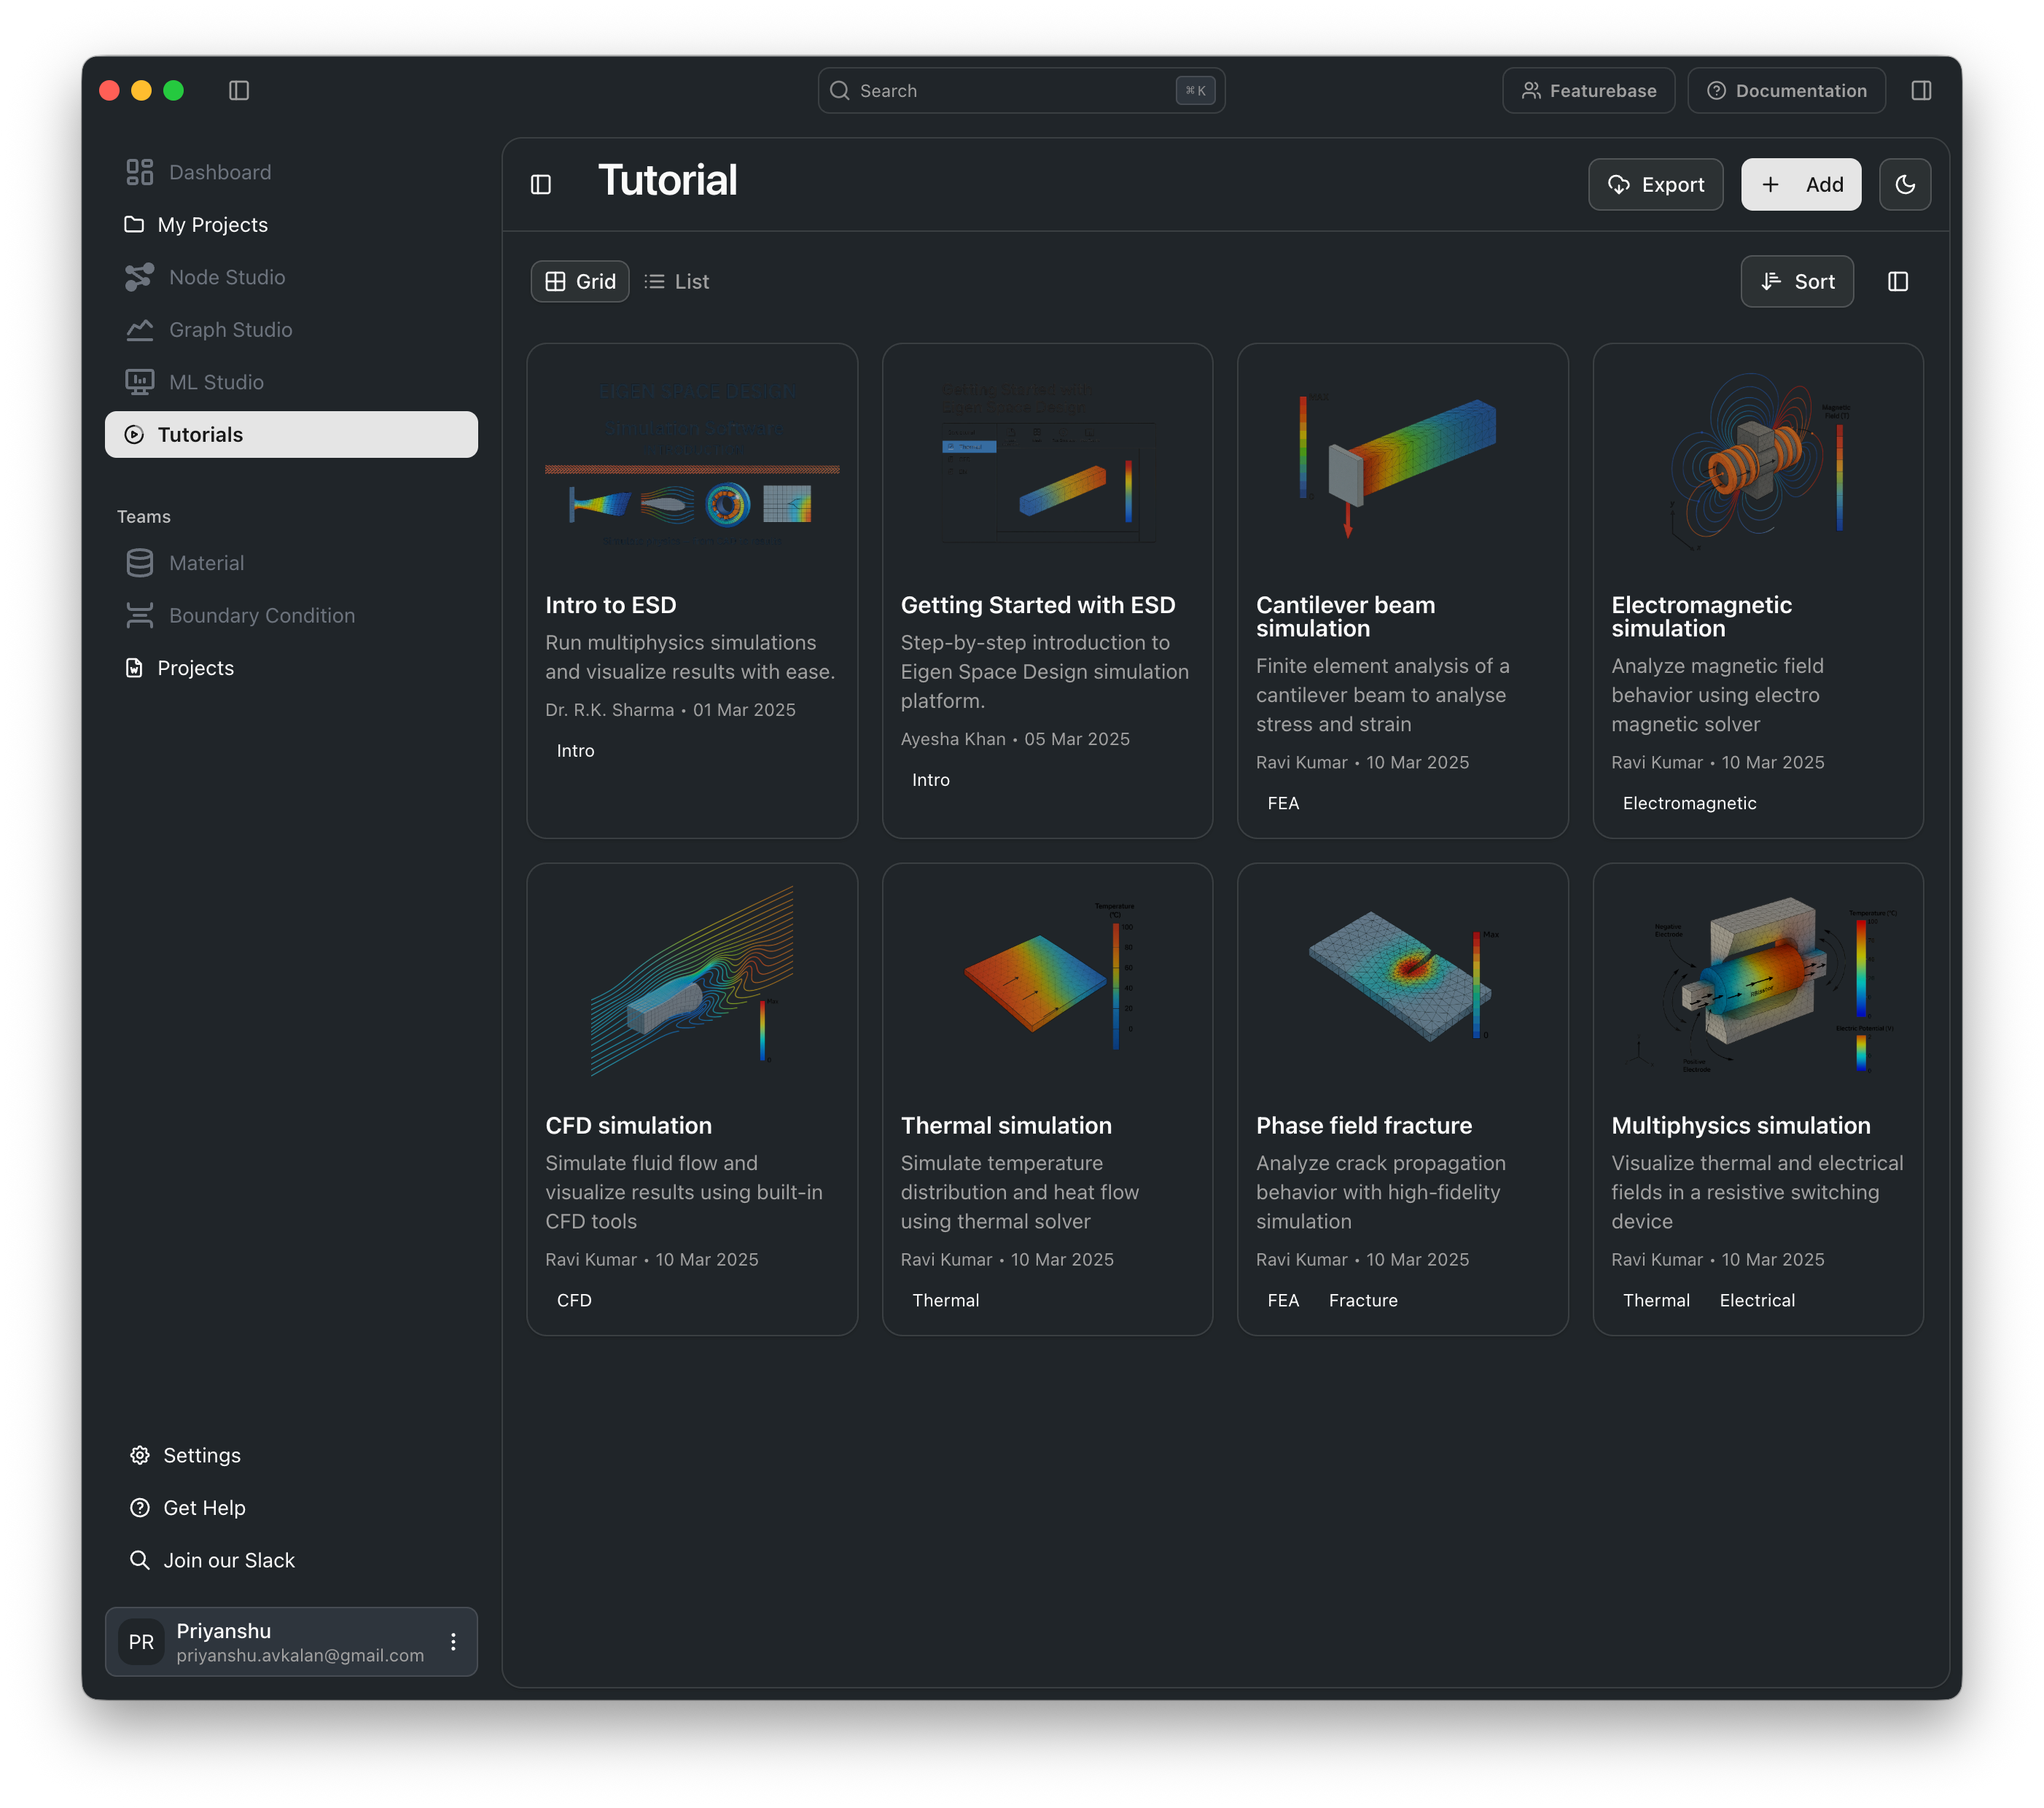
Task: Go to My Projects
Action: pos(291,224)
